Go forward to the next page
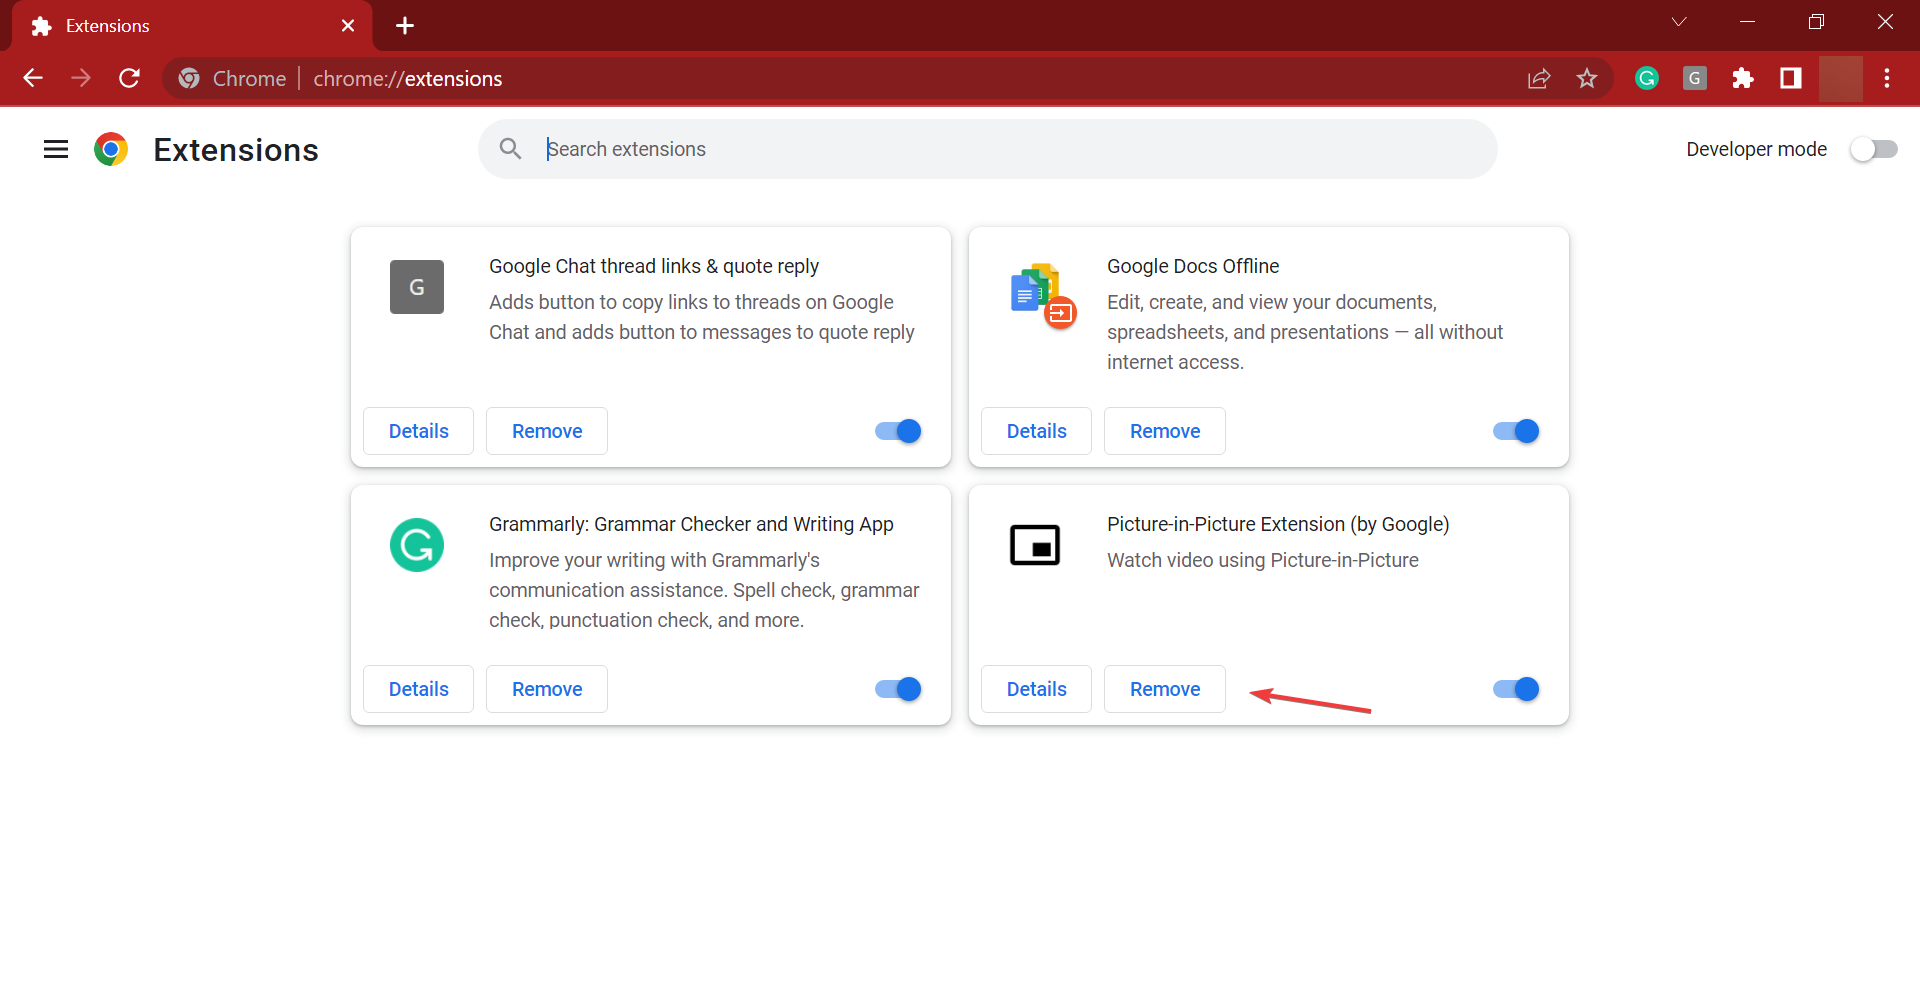The width and height of the screenshot is (1920, 1008). 81,78
